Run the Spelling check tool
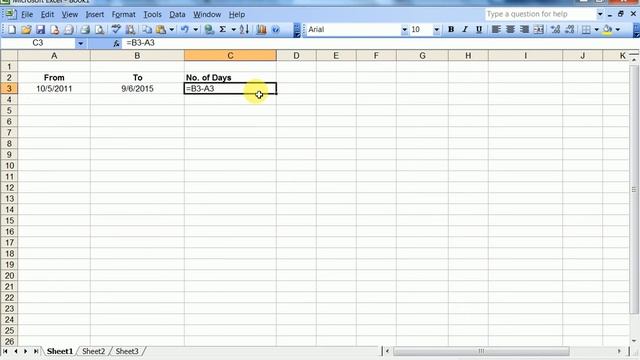This screenshot has height=360, width=640. (x=116, y=29)
